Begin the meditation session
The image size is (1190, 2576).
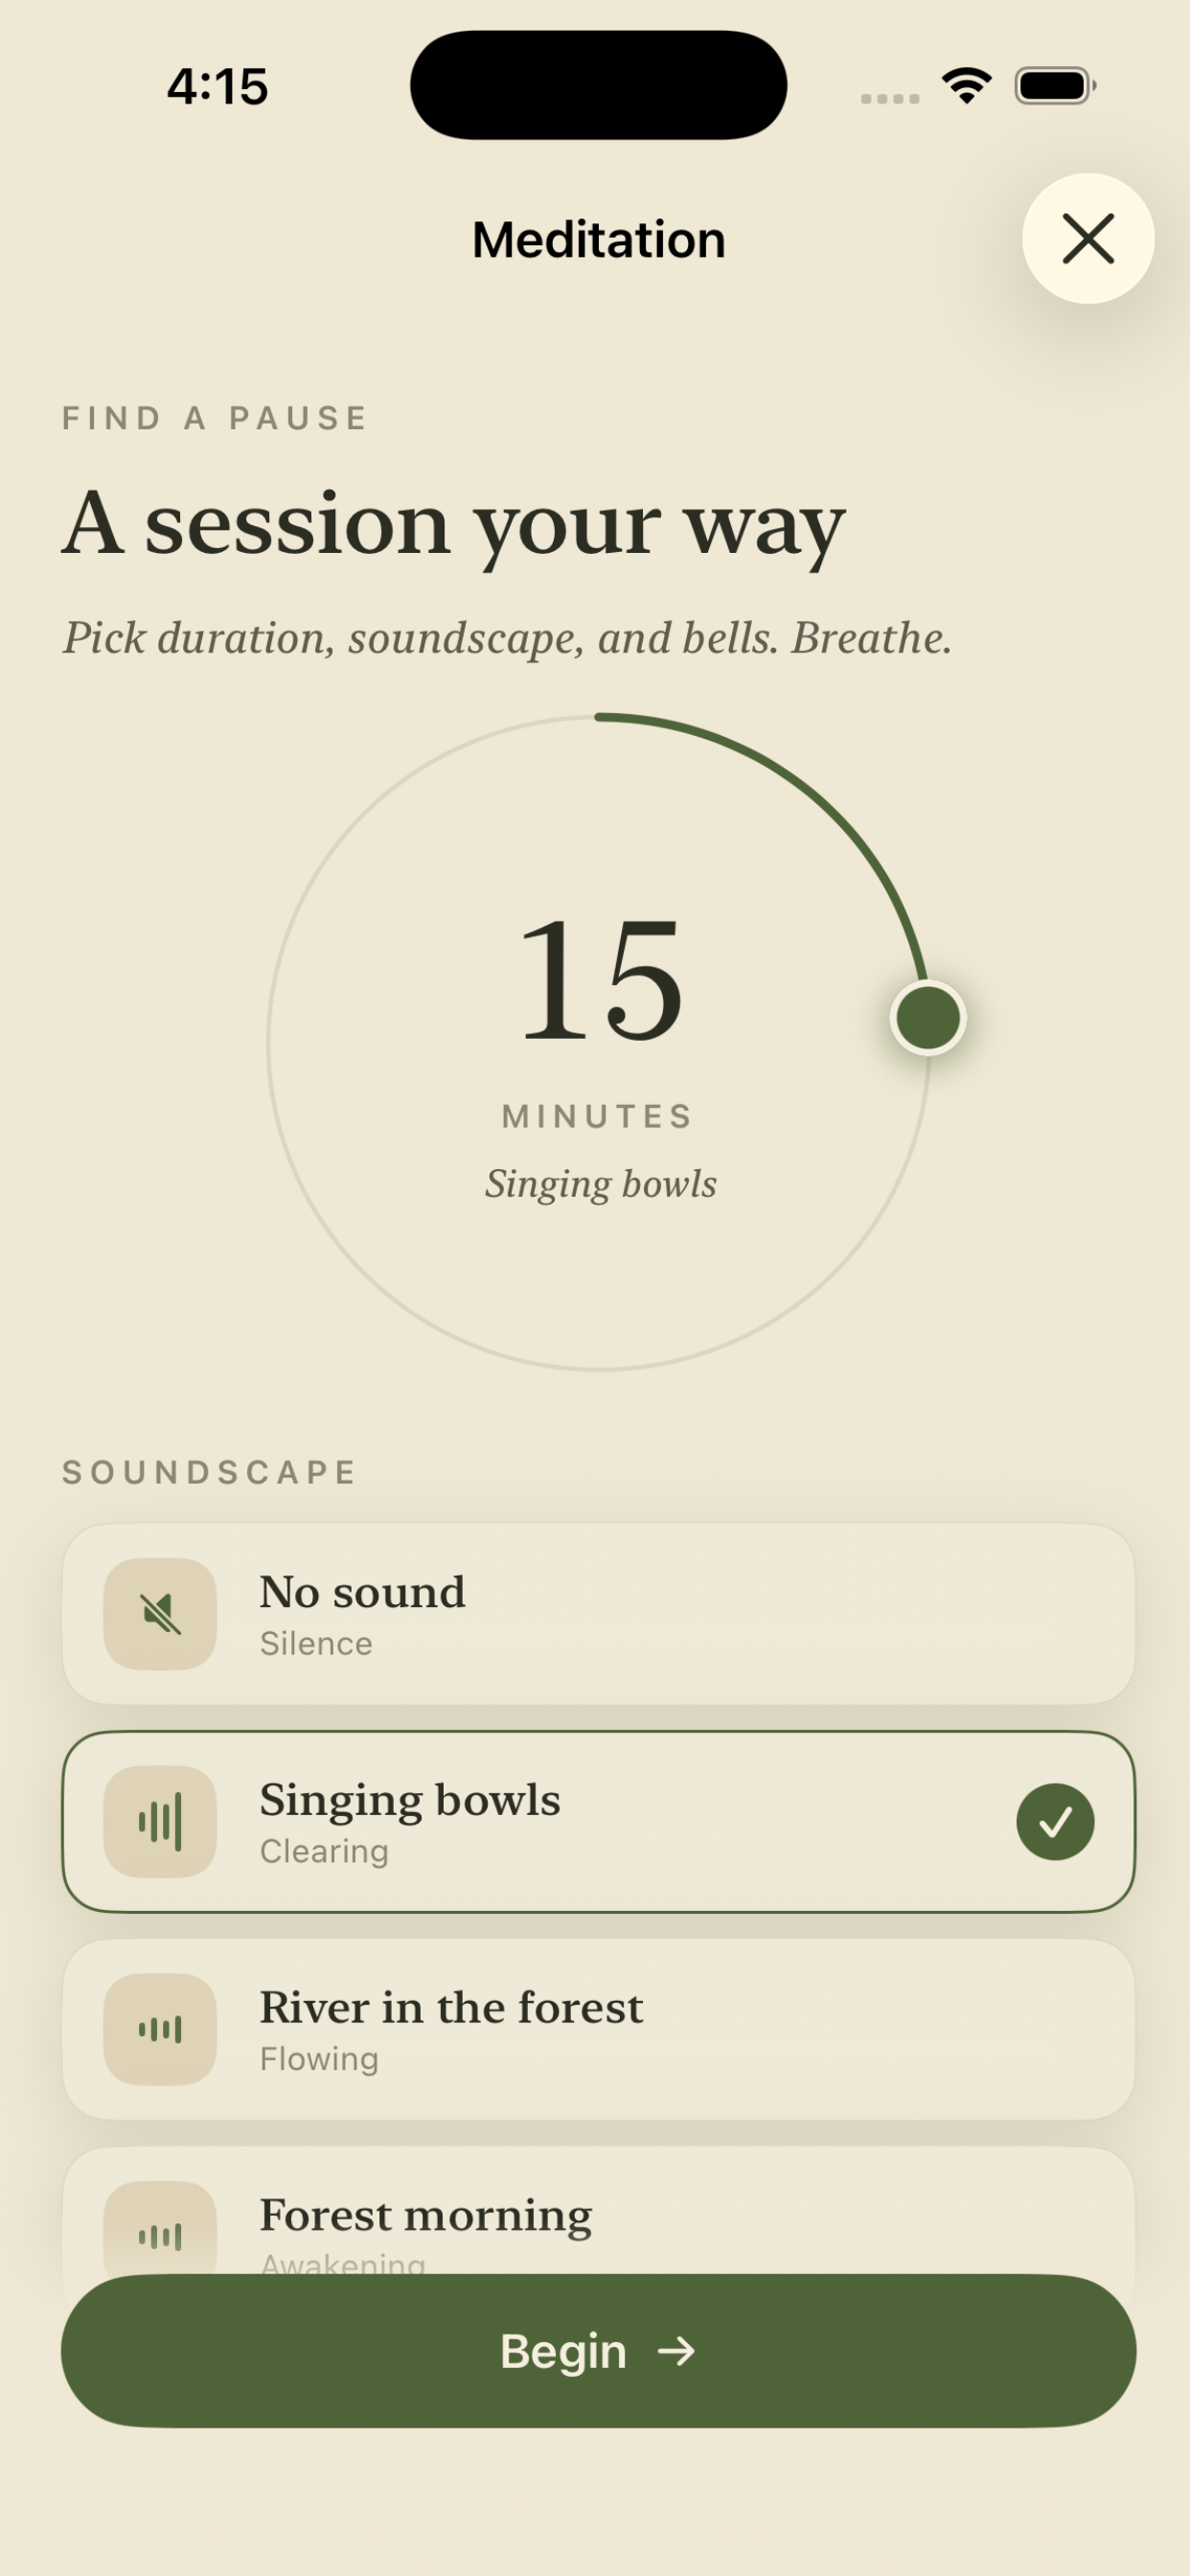coord(599,2351)
